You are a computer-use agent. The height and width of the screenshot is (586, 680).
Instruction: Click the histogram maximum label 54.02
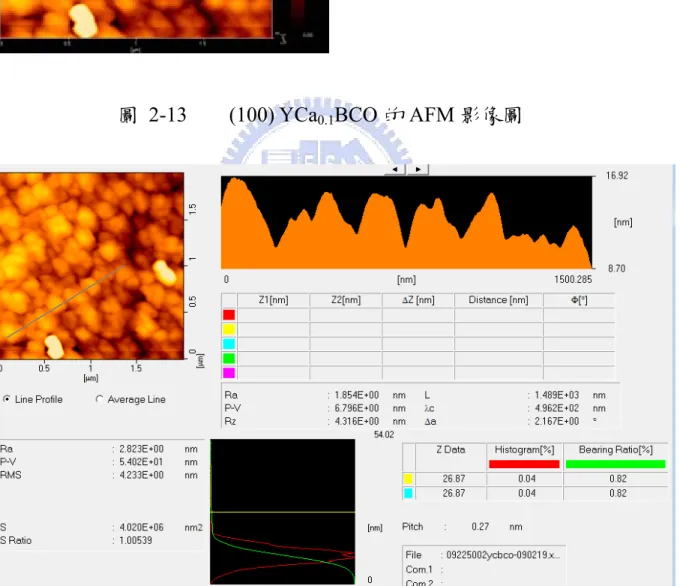tap(384, 435)
